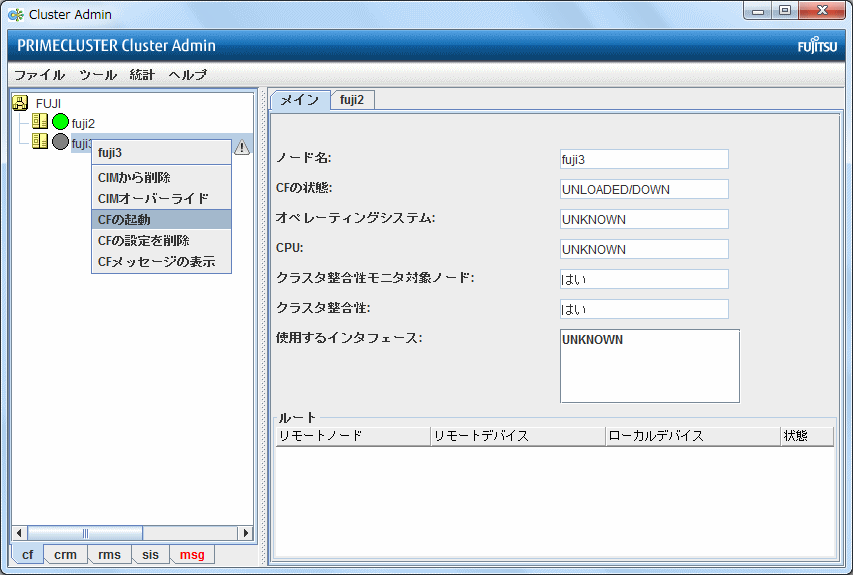Switch to the red msg tab
This screenshot has height=575, width=853.
(191, 555)
